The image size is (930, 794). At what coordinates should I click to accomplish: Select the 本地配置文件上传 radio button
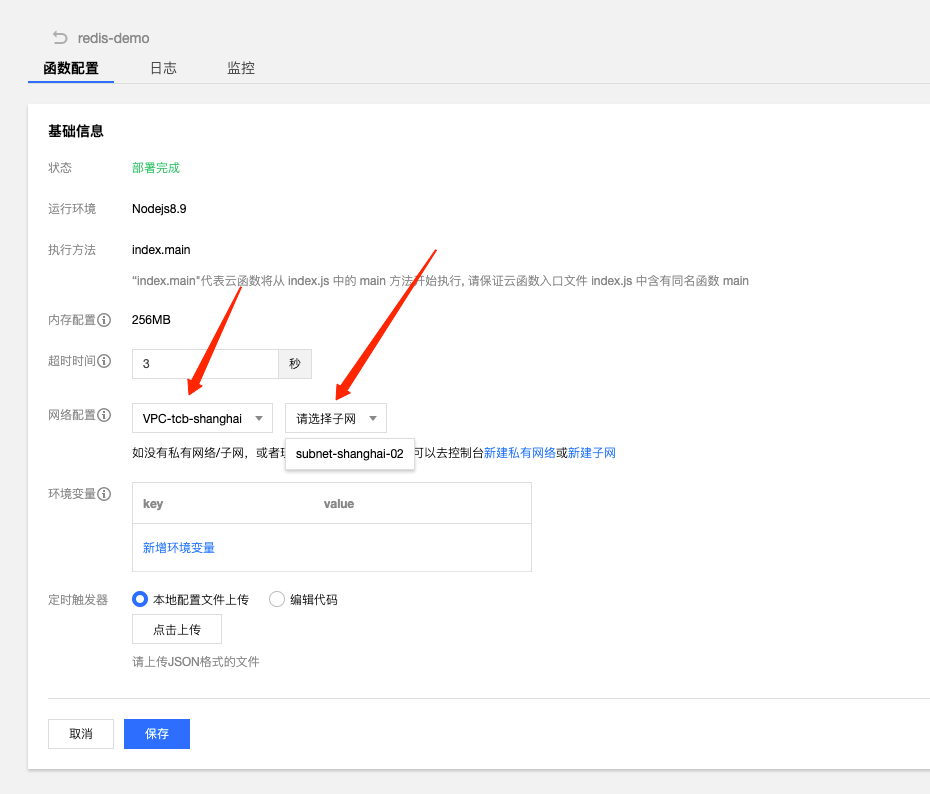140,599
